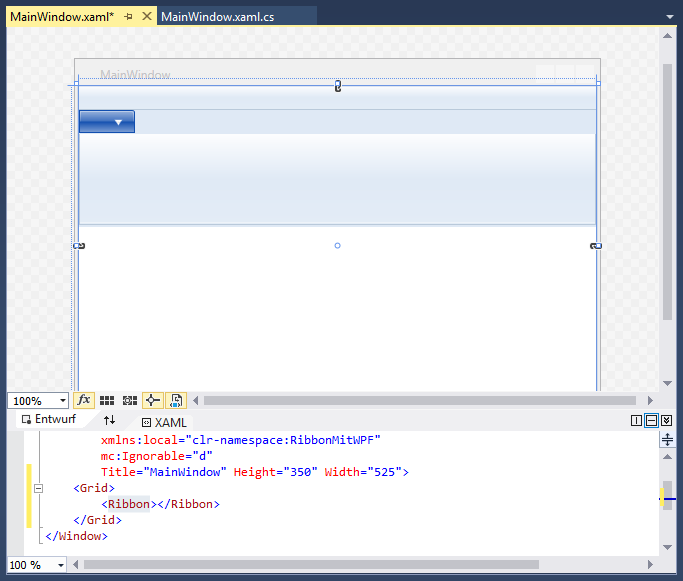Enable snapping to gridlines
Screen dimensions: 683x581
pyautogui.click(x=129, y=400)
